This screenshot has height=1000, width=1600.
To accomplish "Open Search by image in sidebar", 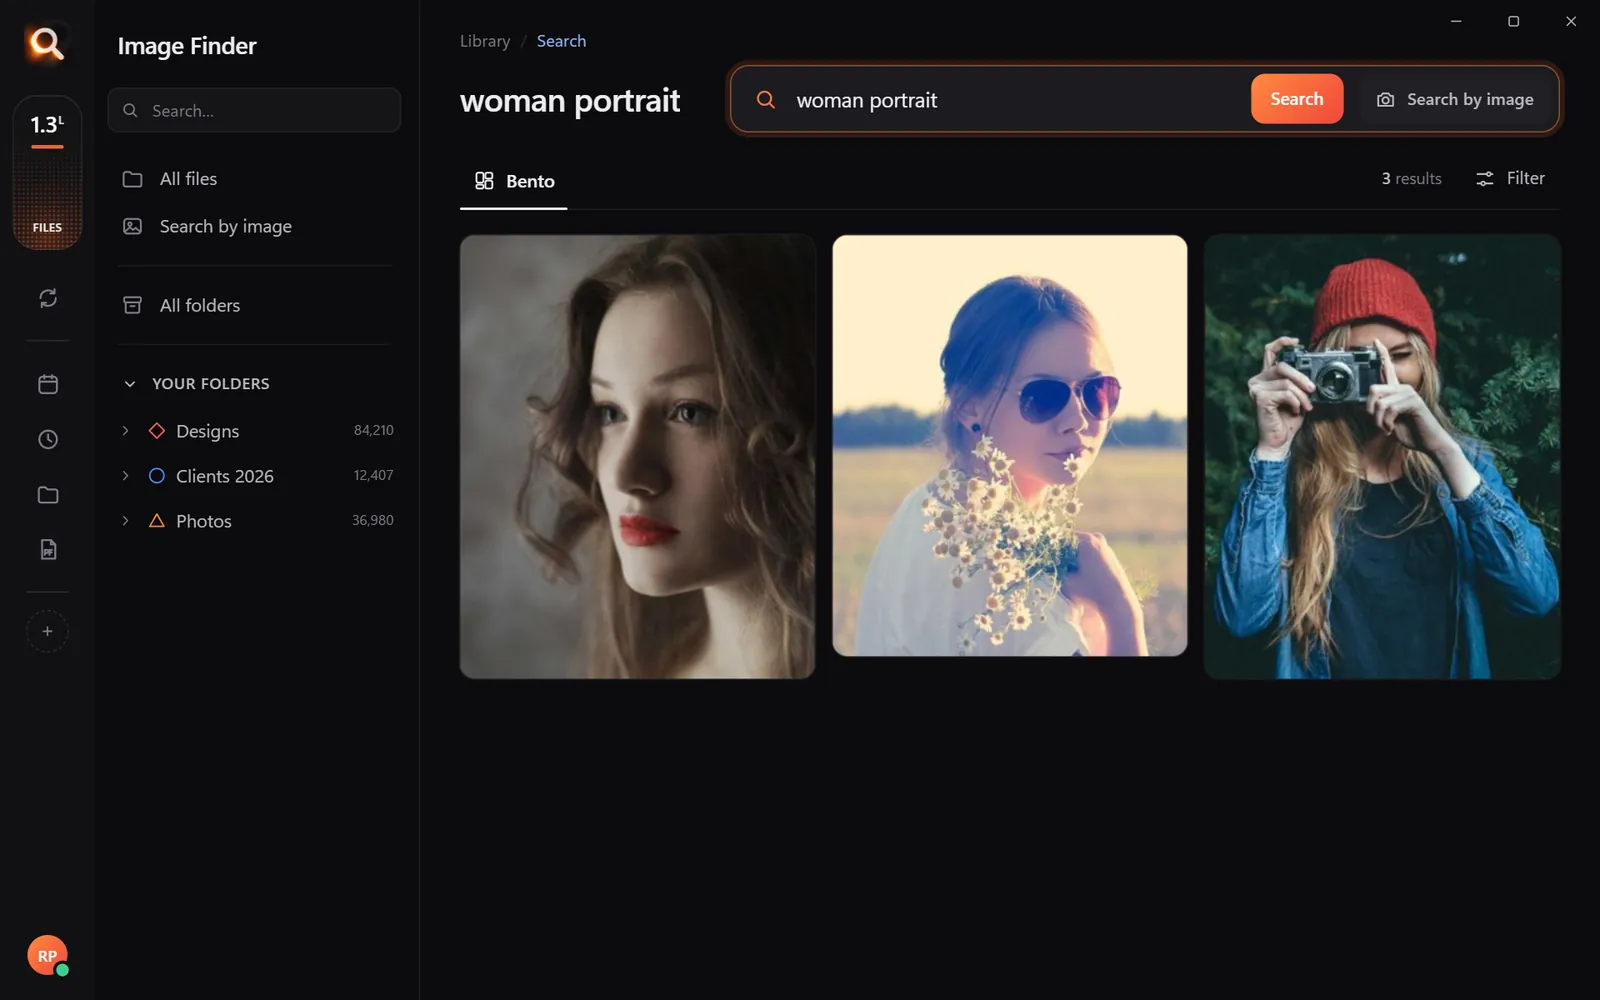I will (255, 226).
